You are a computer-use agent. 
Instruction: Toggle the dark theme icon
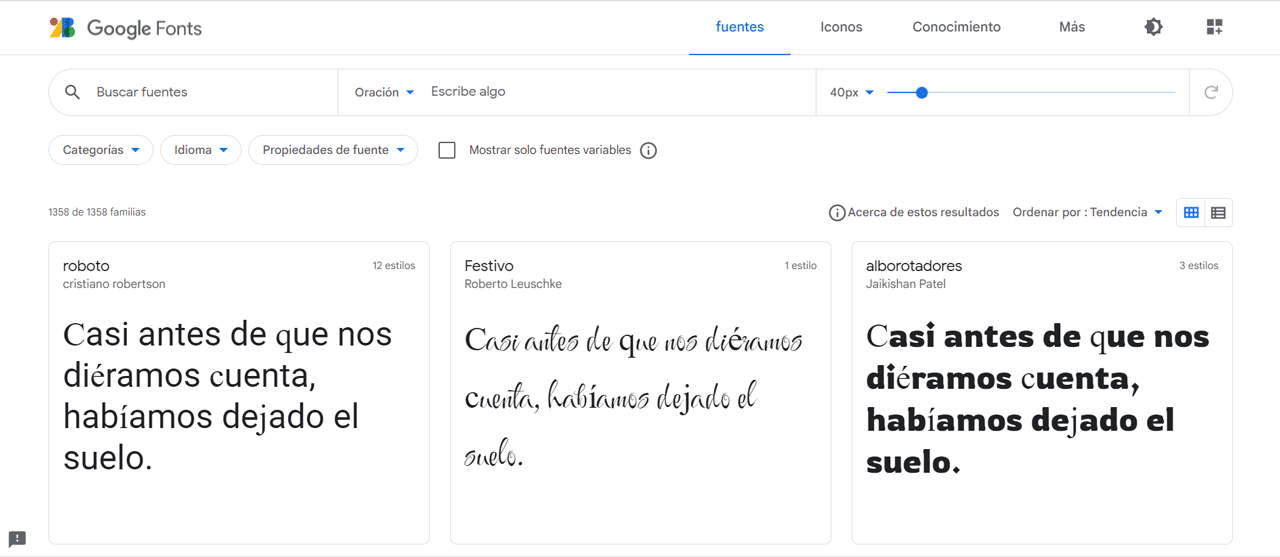(x=1153, y=27)
